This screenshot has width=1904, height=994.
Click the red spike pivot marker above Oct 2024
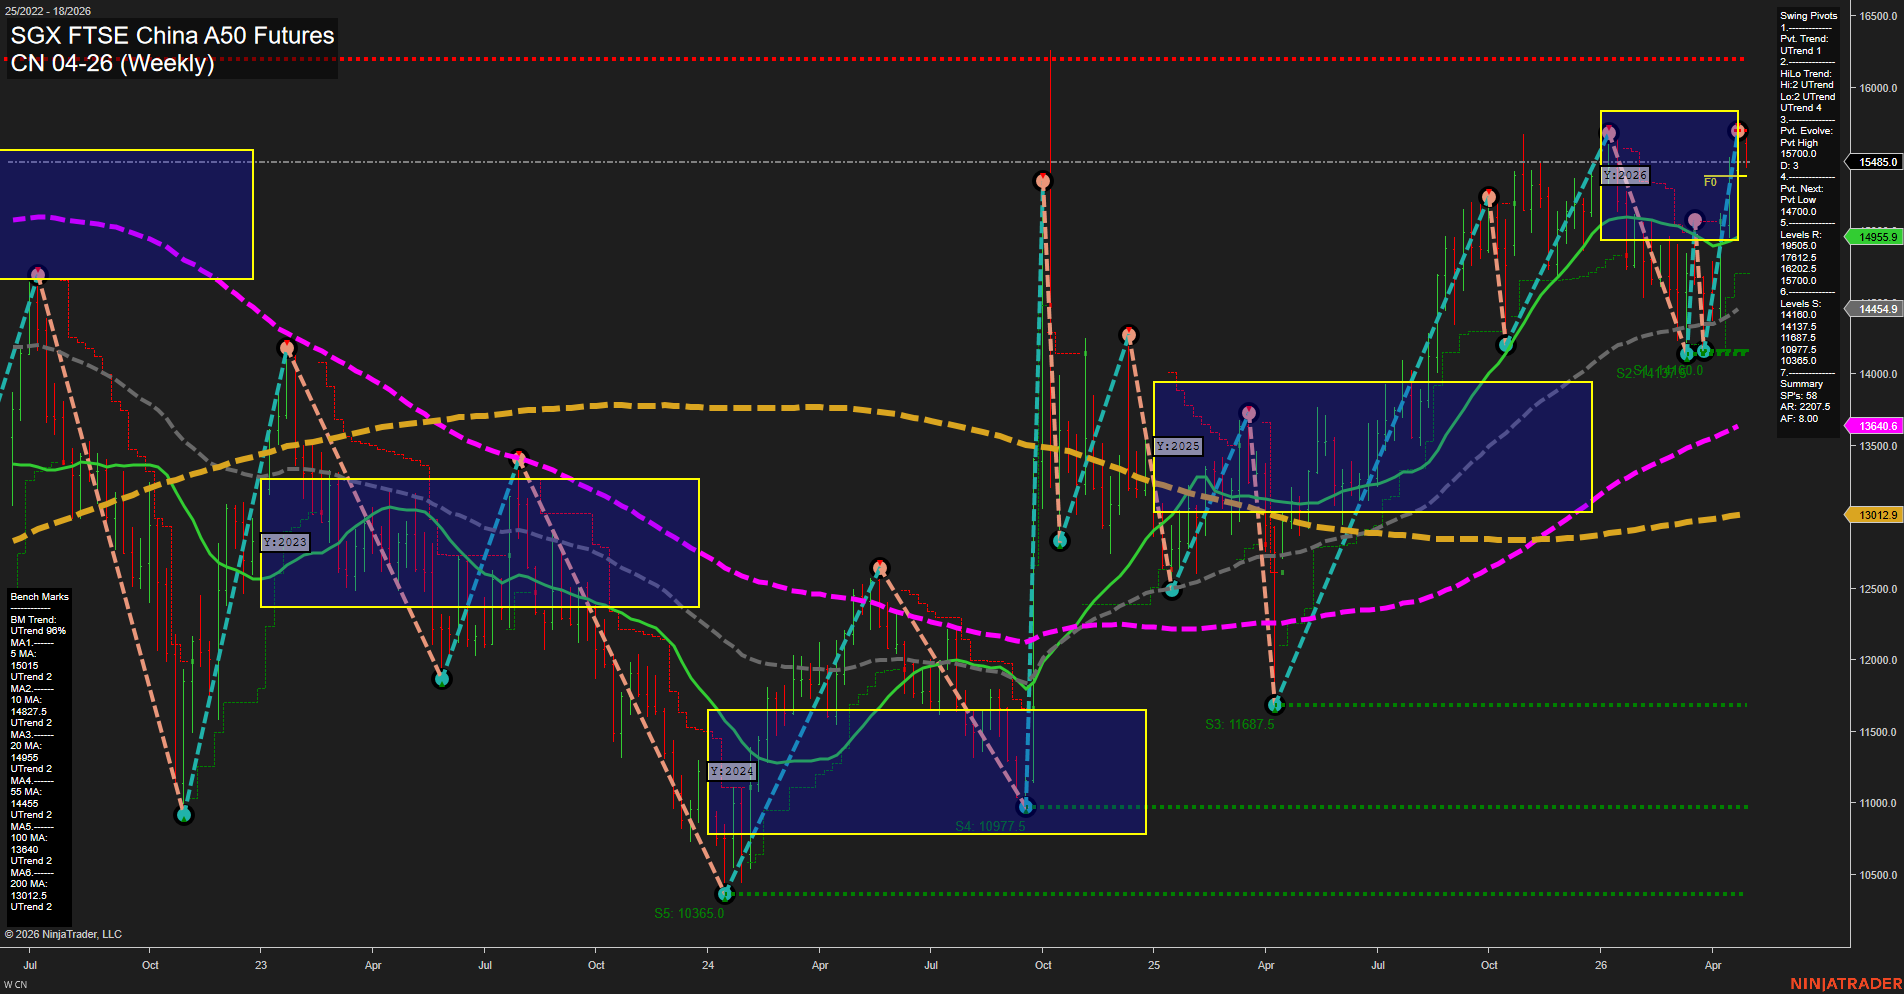[1043, 181]
